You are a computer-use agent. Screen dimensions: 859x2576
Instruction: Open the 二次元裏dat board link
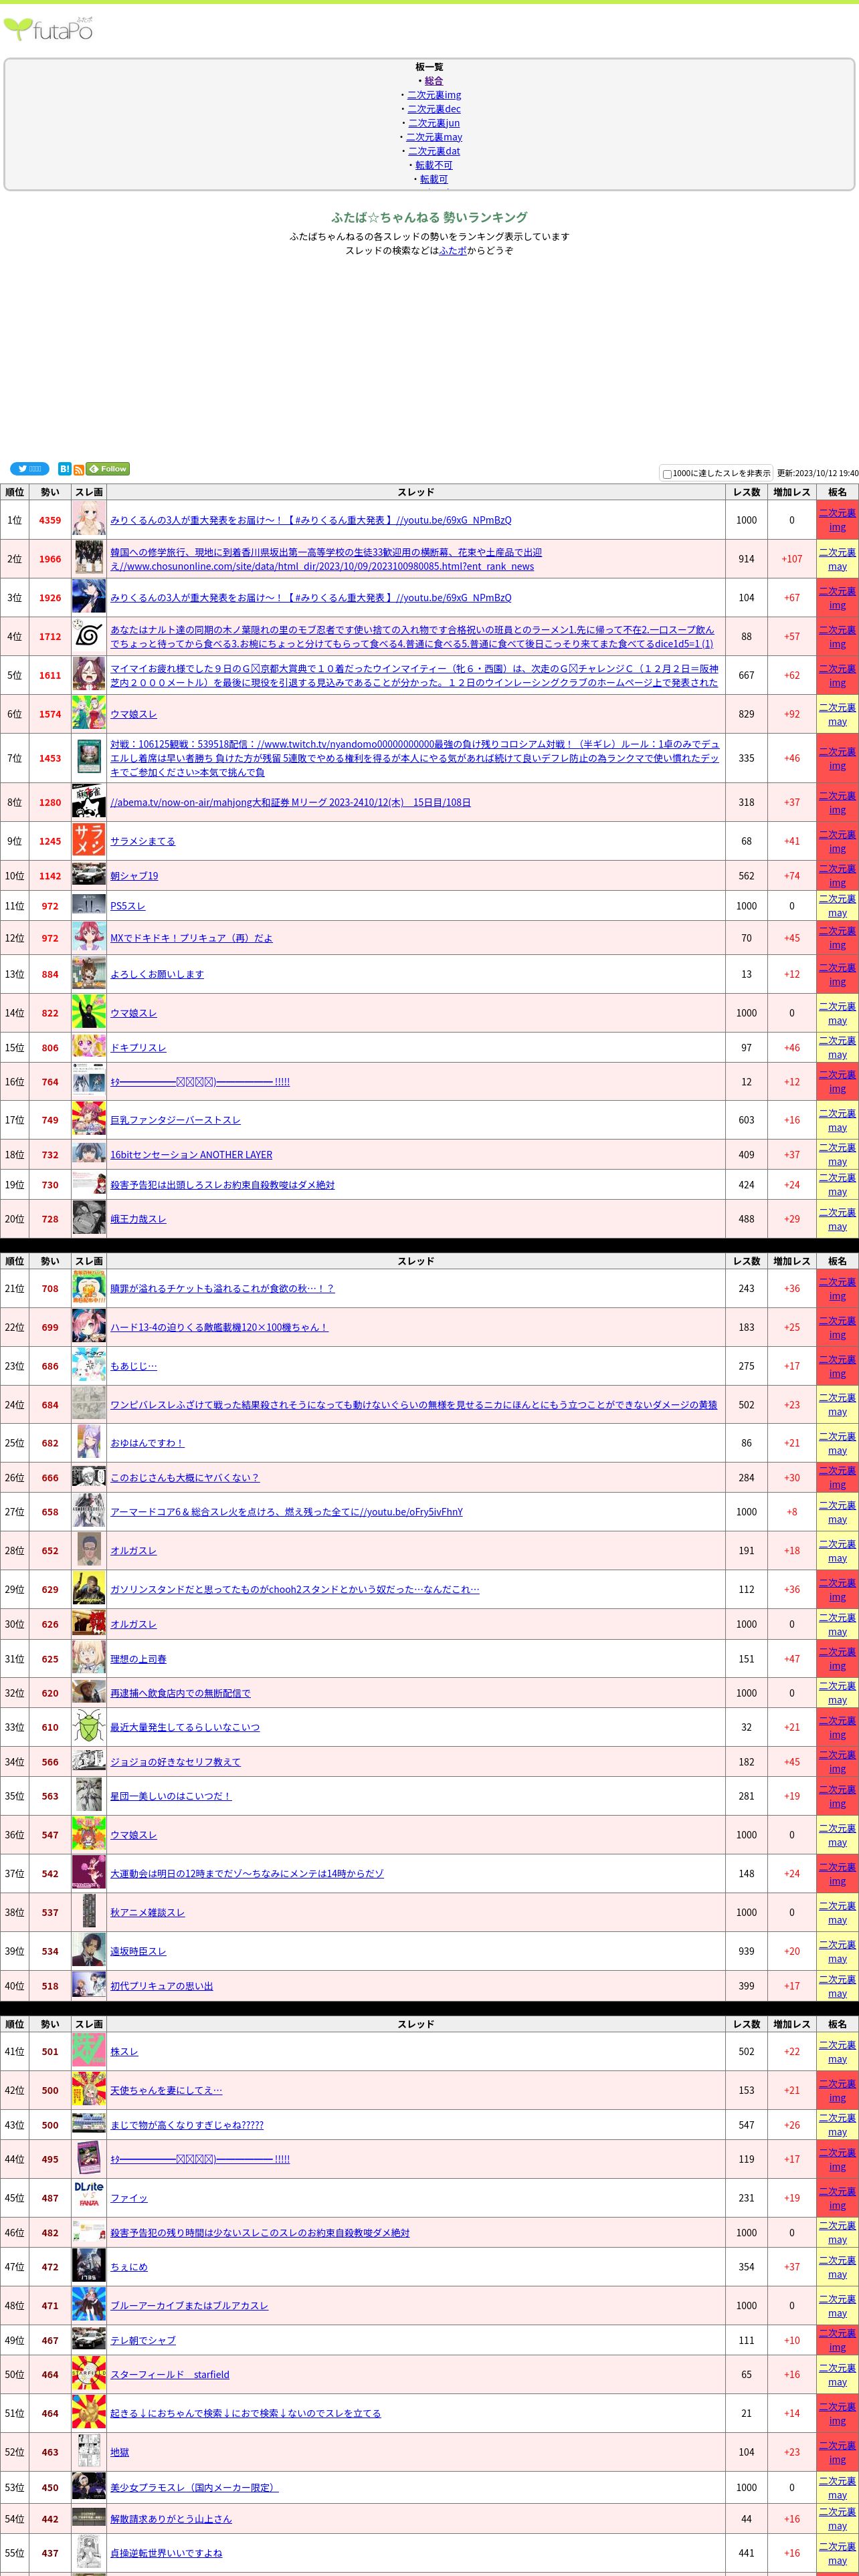click(434, 151)
